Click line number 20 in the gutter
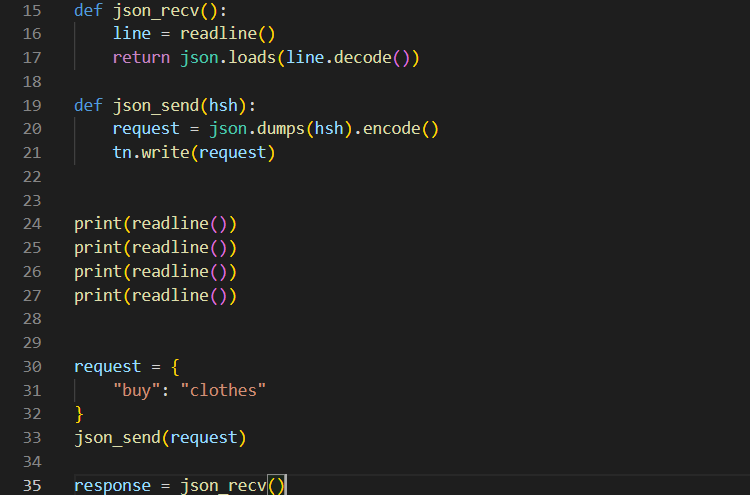The image size is (750, 495). (32, 129)
